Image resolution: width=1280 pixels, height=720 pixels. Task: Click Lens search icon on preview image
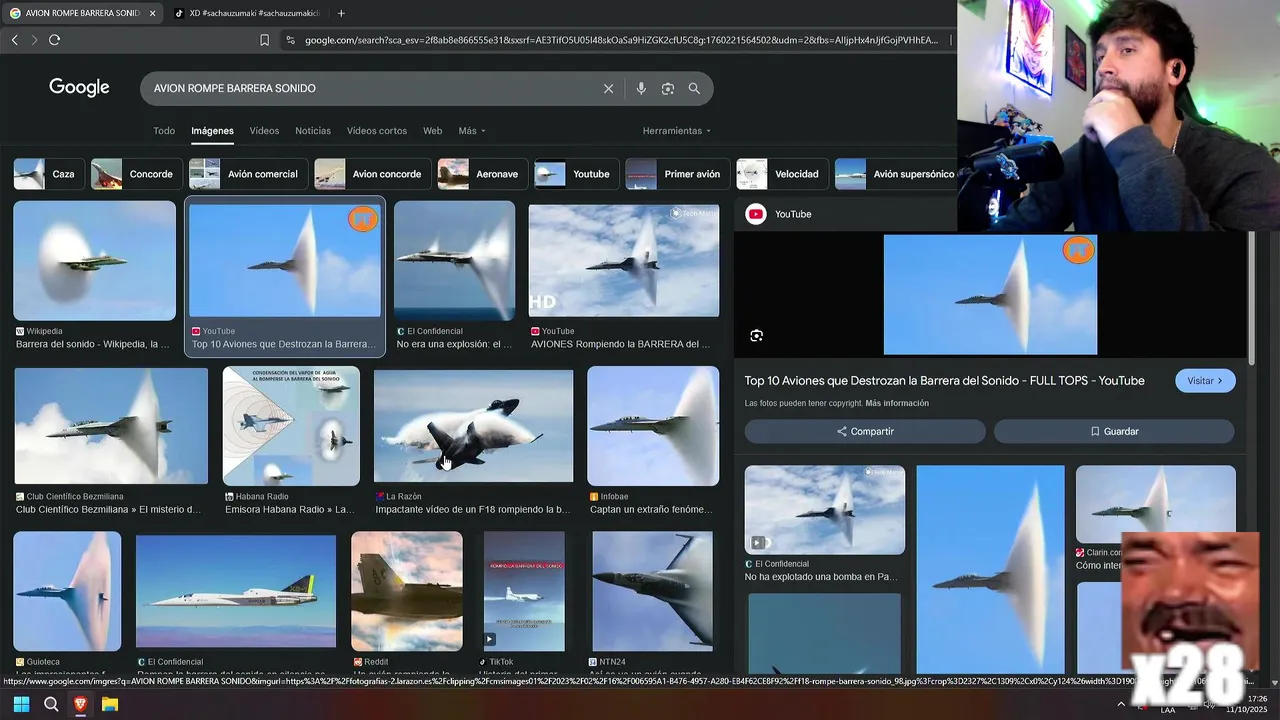[x=757, y=336]
